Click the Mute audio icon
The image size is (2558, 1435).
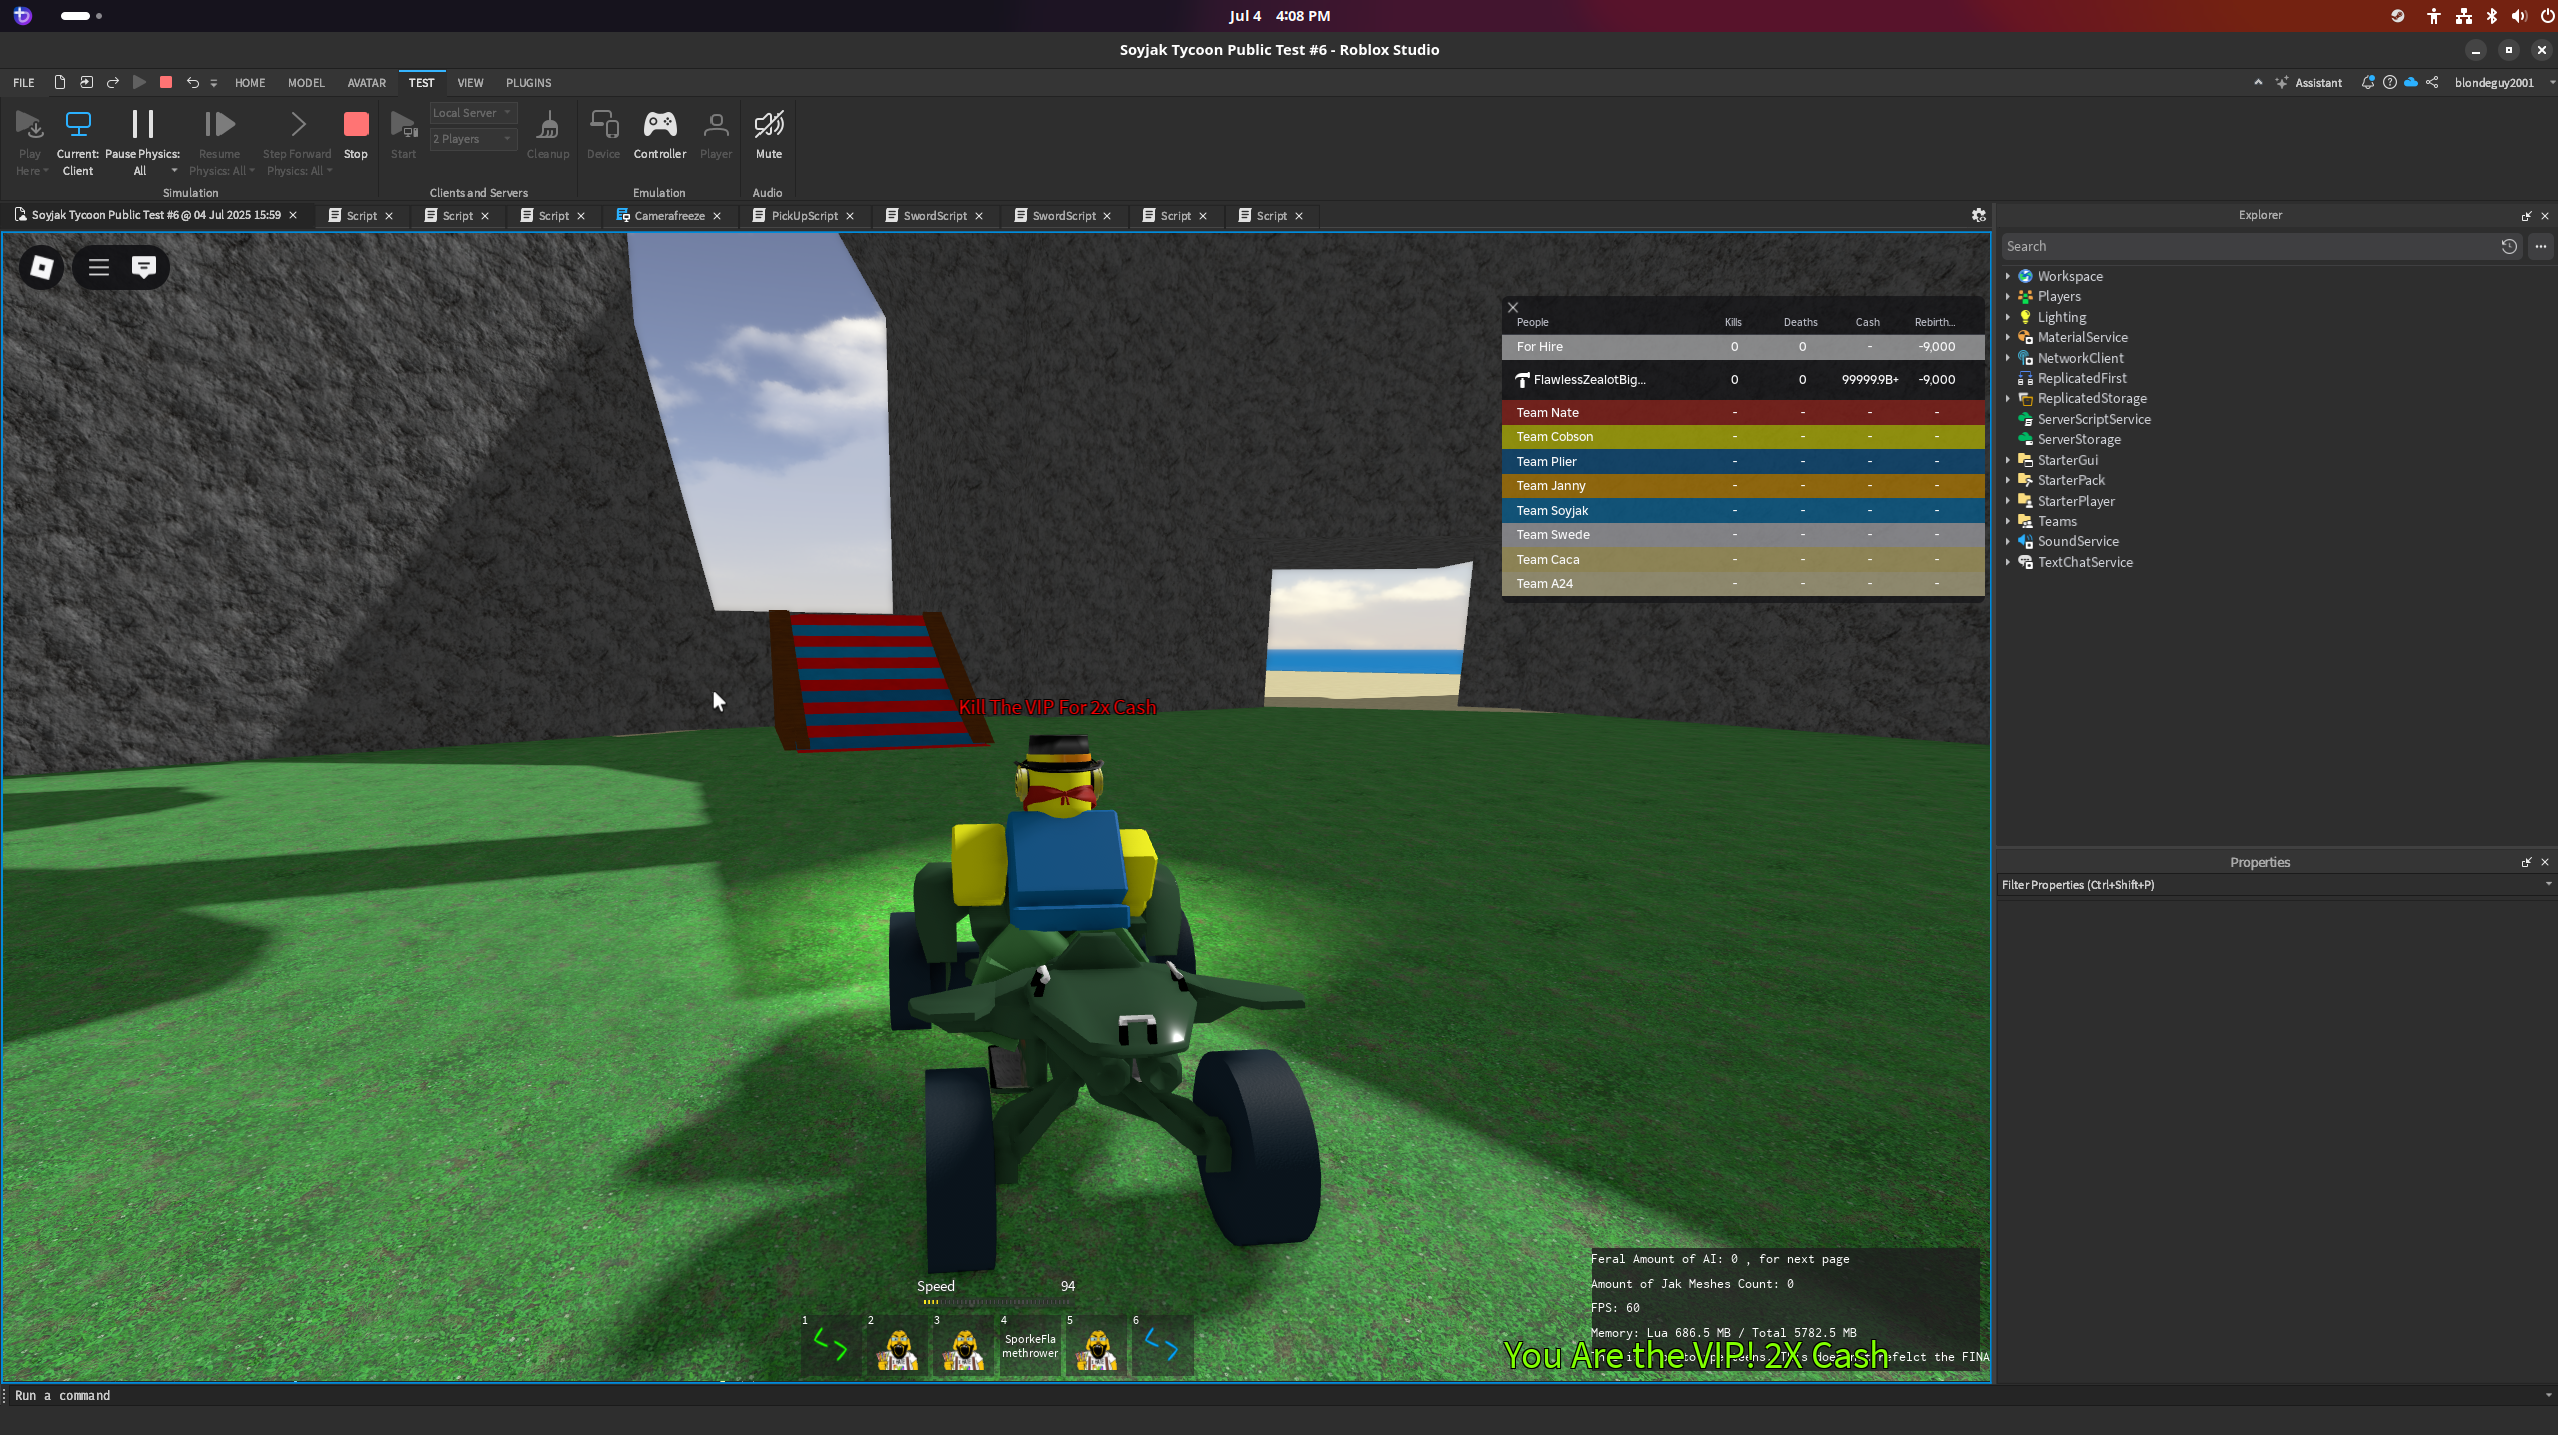point(768,124)
